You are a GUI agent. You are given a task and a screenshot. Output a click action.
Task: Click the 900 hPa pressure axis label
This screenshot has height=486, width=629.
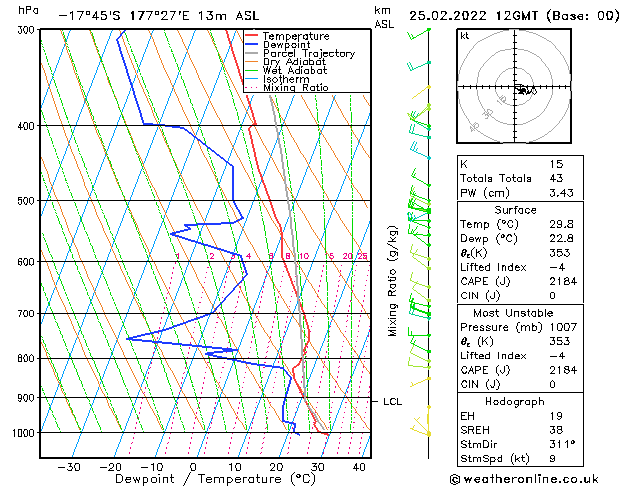[x=28, y=398]
